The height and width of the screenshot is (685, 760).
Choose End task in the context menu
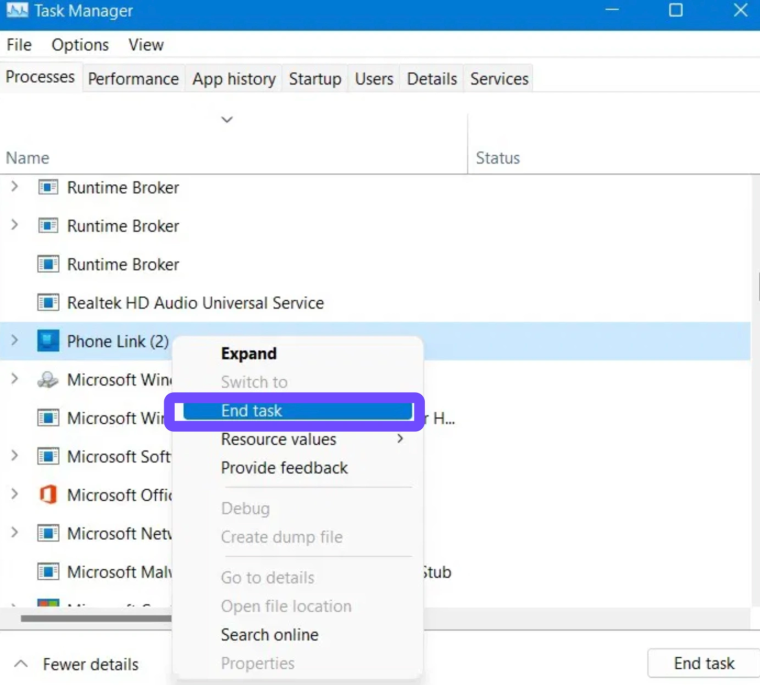(298, 411)
